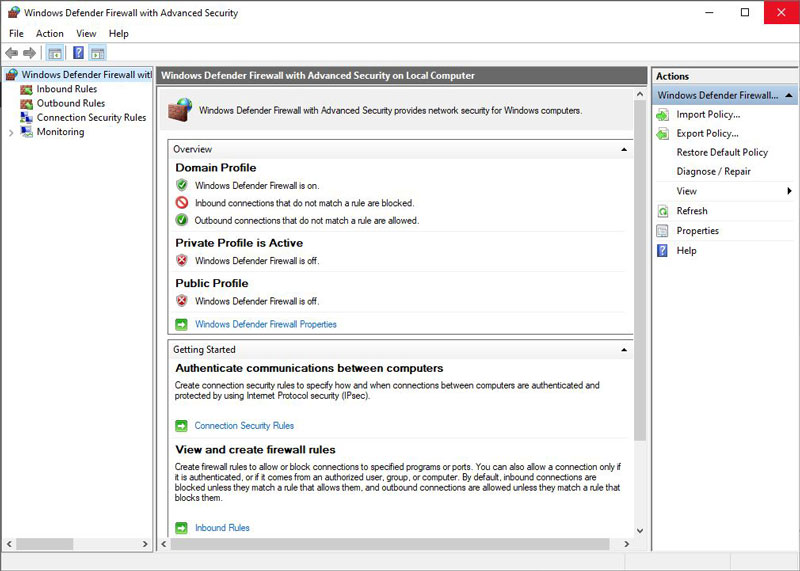
Task: Click the center pane vertical scrollbar thumb
Action: click(640, 270)
